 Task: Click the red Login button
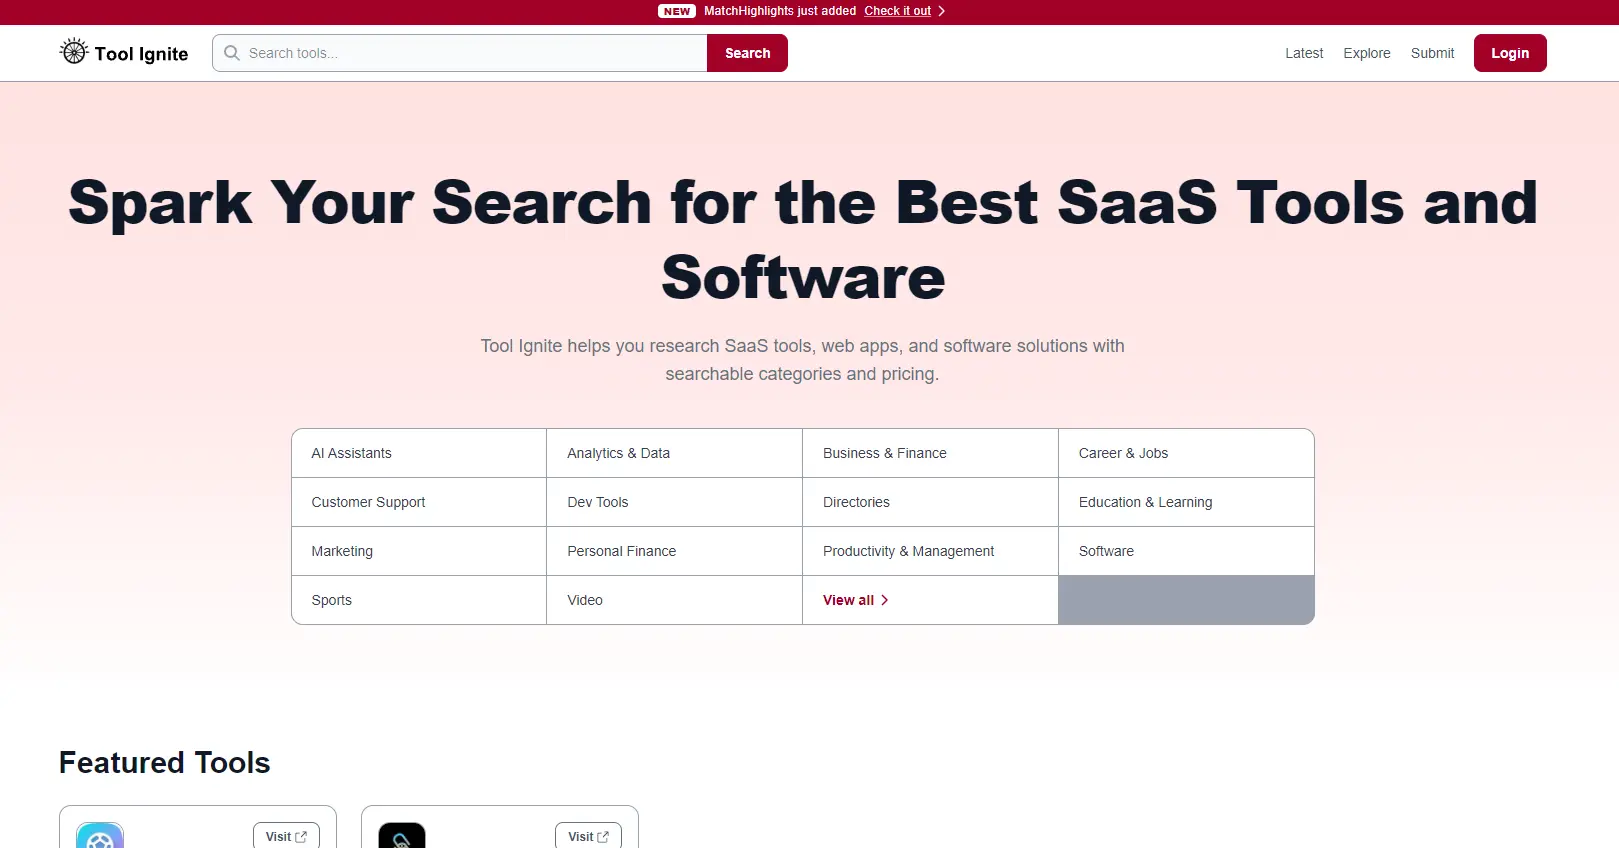click(1510, 53)
